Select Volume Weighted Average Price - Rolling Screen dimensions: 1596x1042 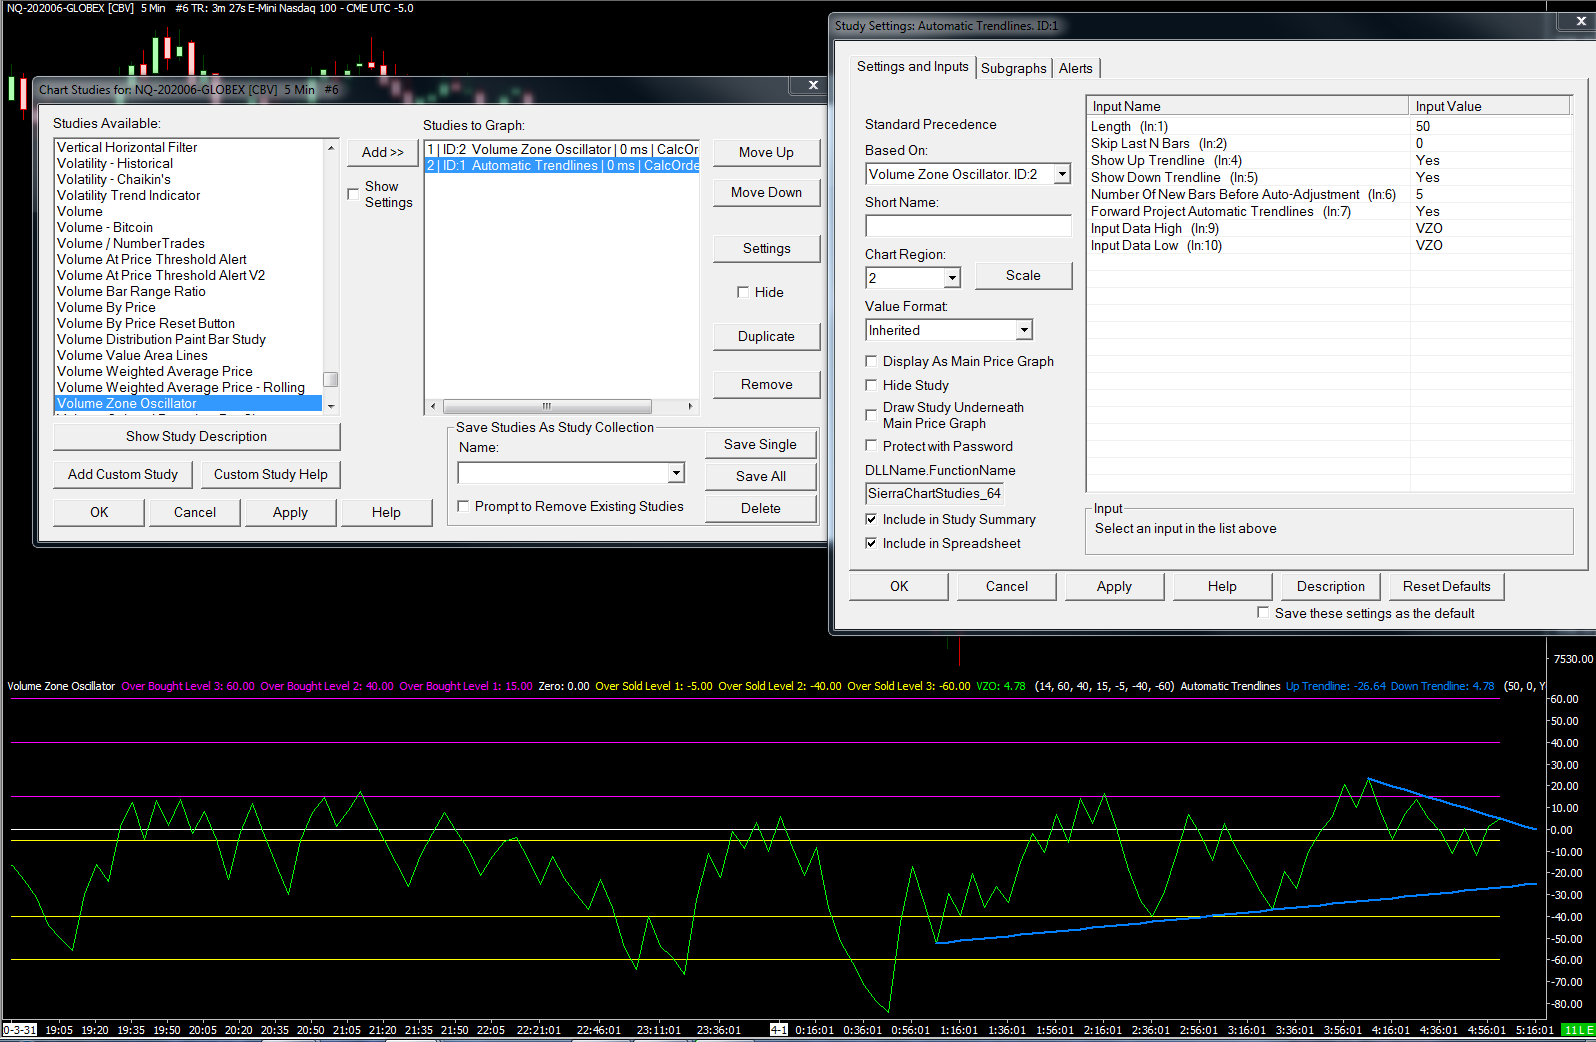click(188, 387)
